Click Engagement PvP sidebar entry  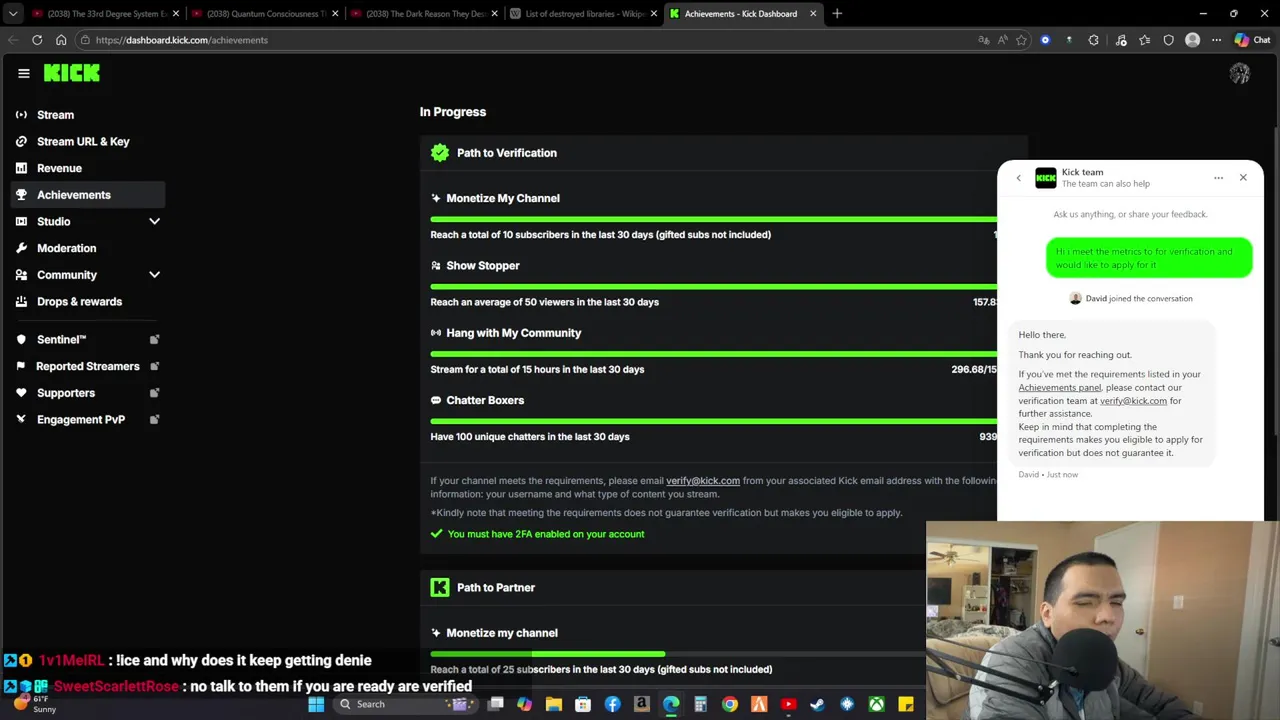pos(81,419)
